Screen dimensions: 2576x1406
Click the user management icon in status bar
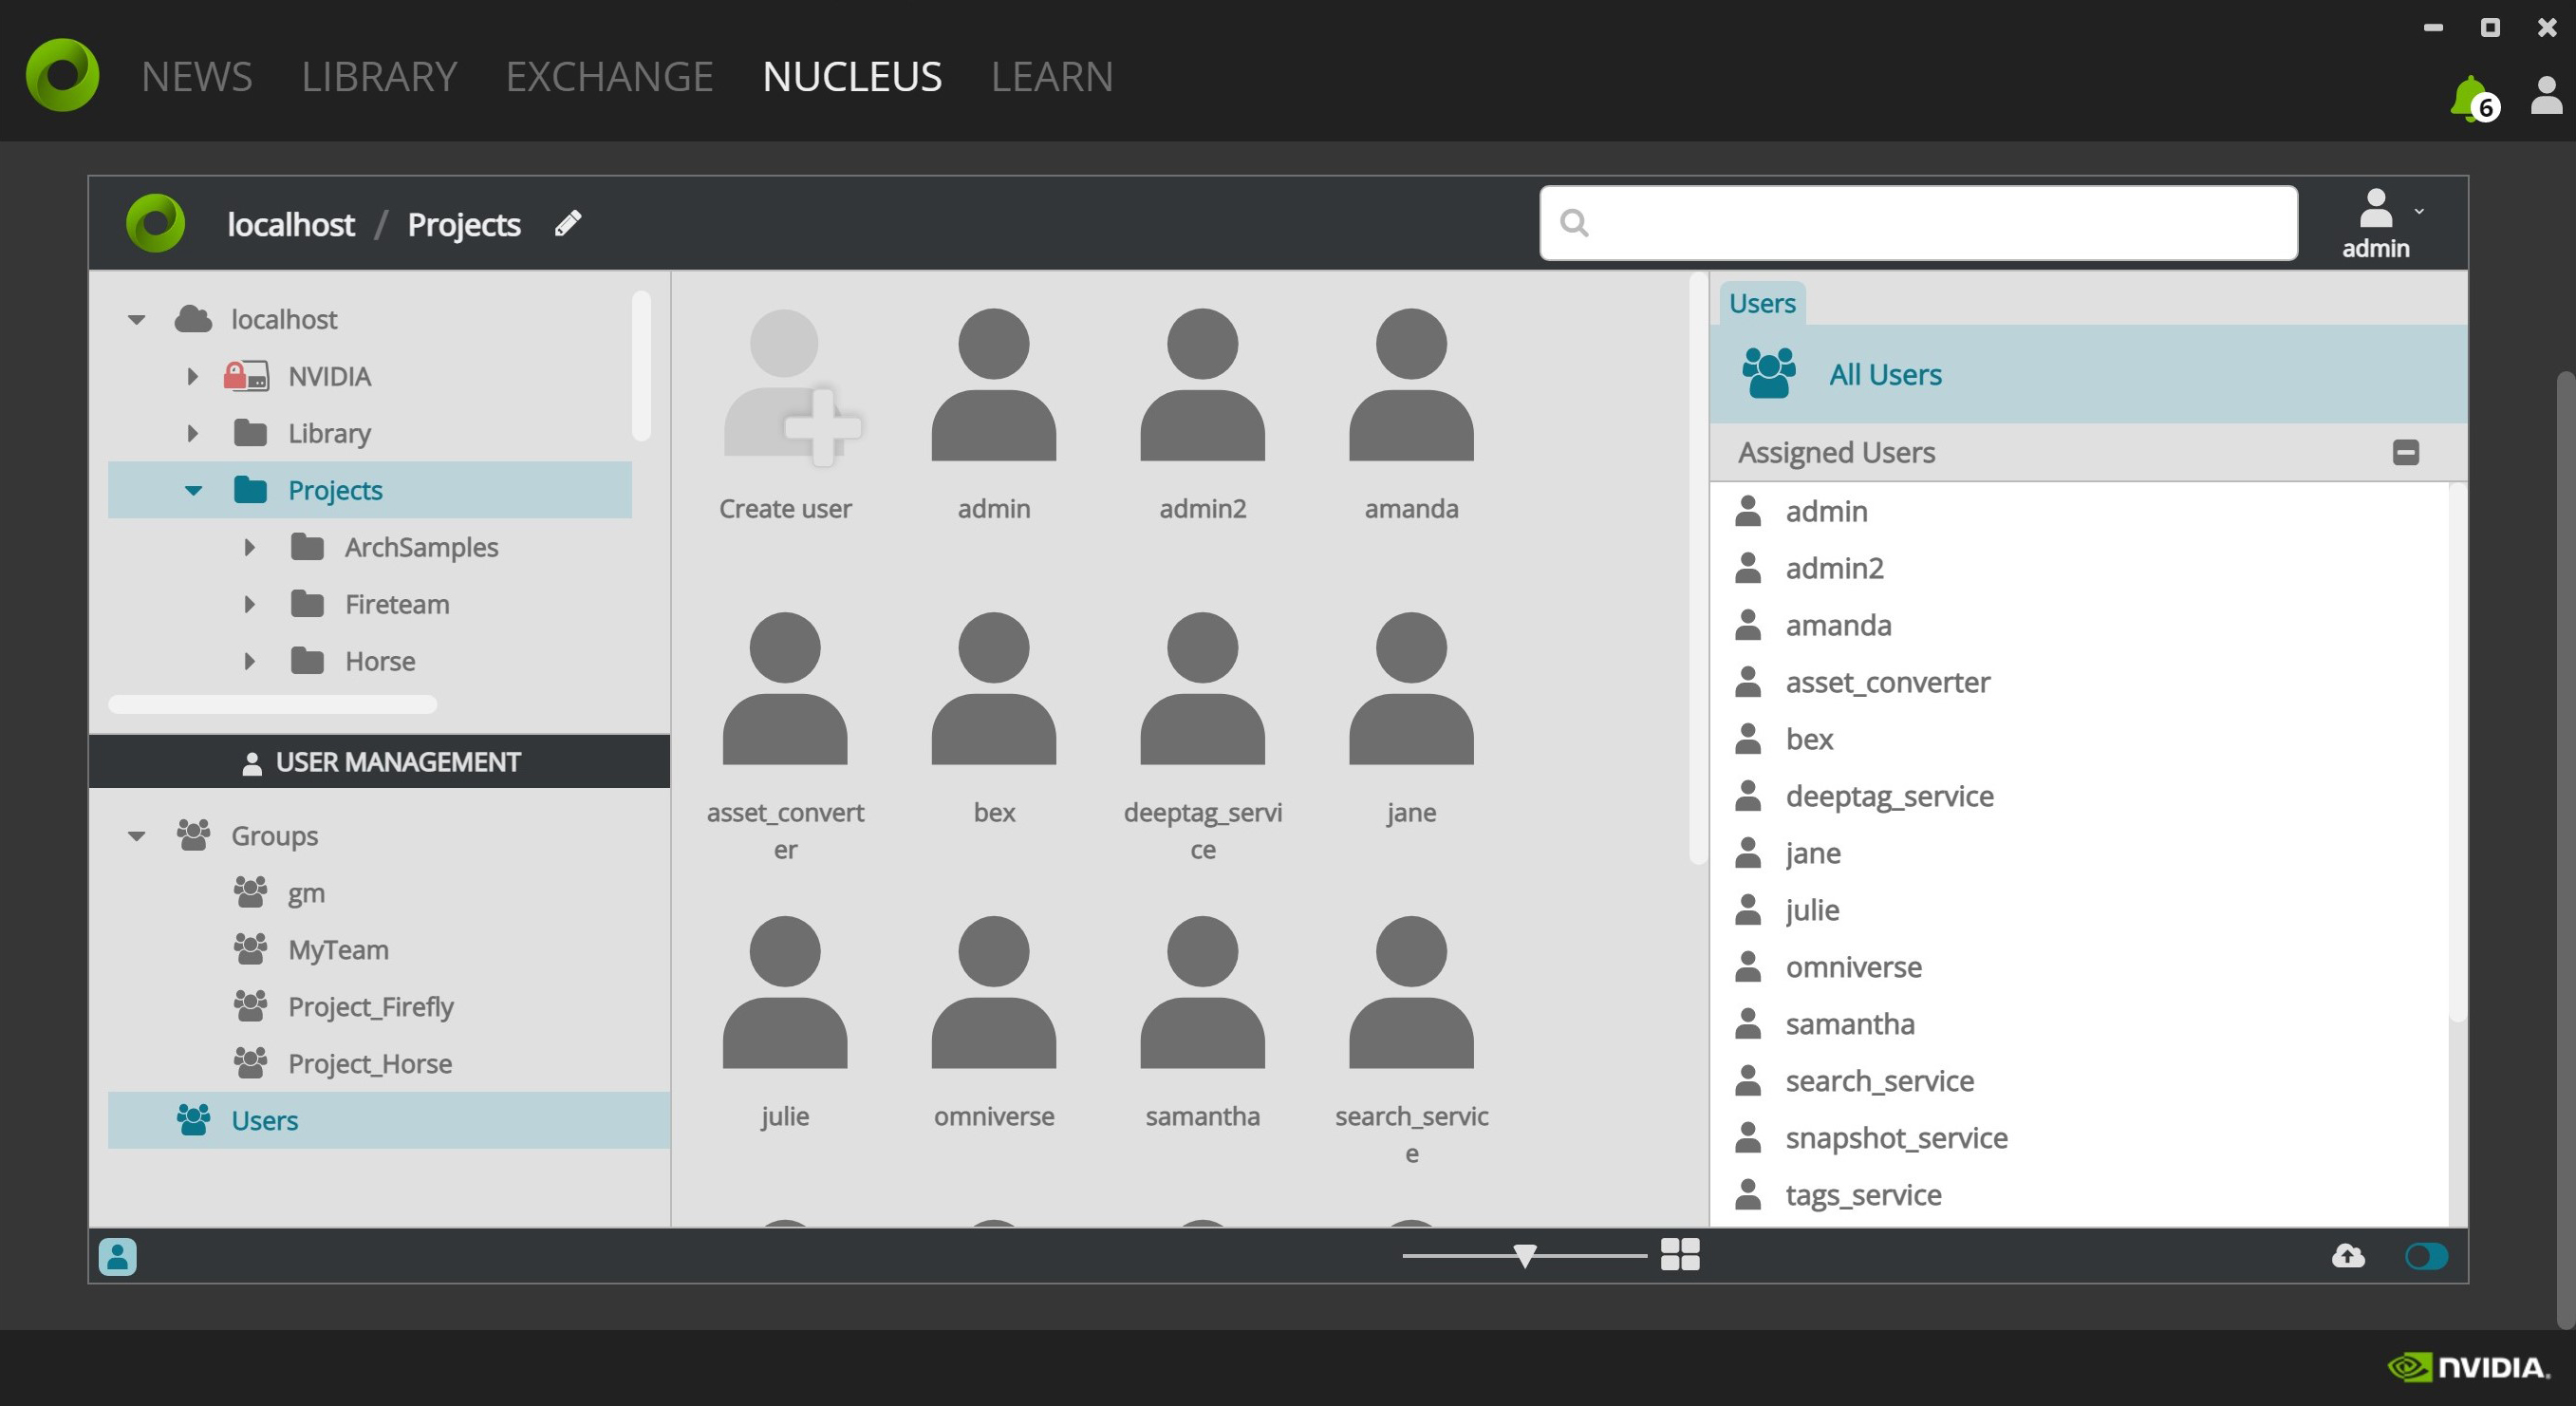(x=117, y=1256)
